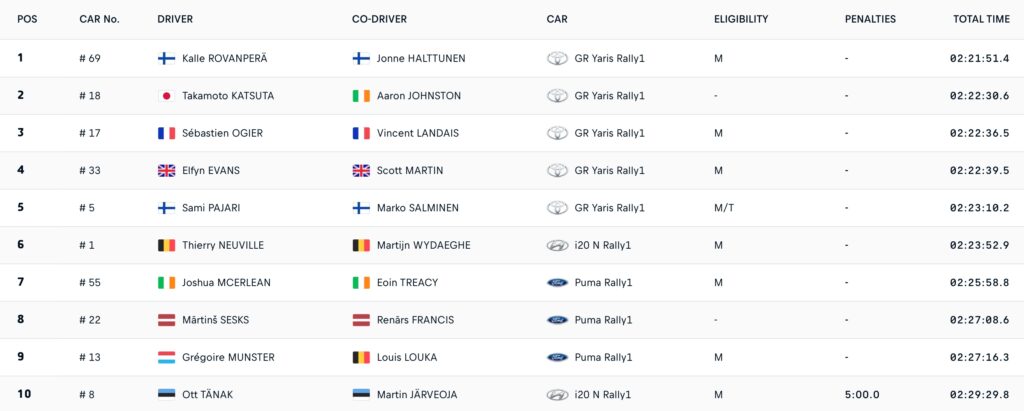Open co-driver Martijn WYDAEGHE name

point(423,246)
